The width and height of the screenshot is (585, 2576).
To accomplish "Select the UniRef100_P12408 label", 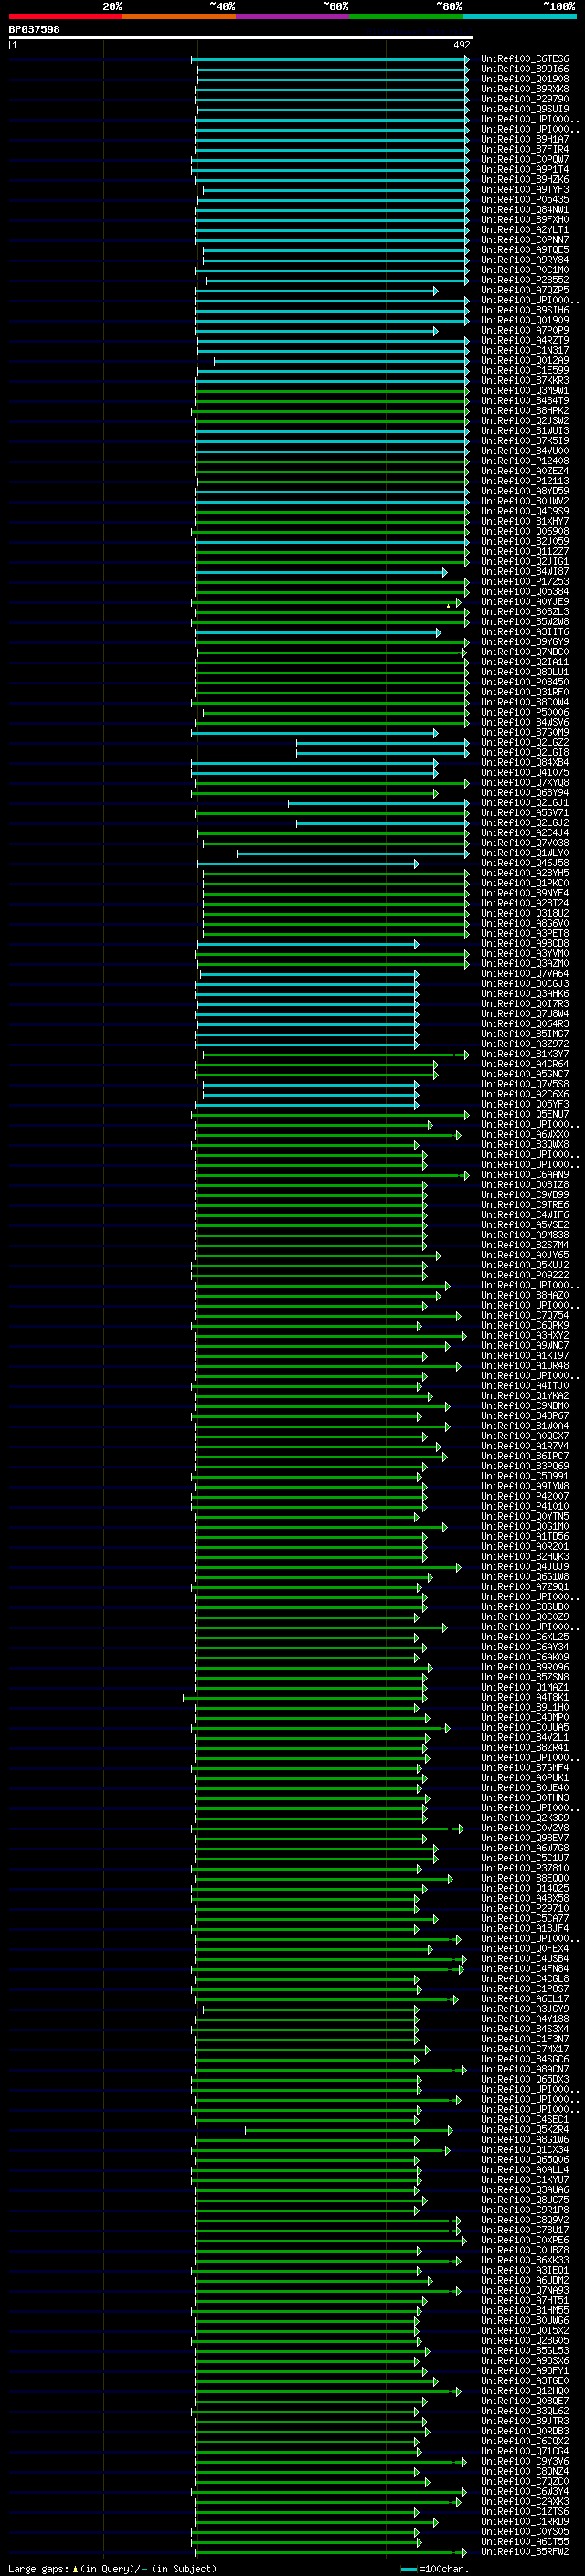I will coord(524,461).
